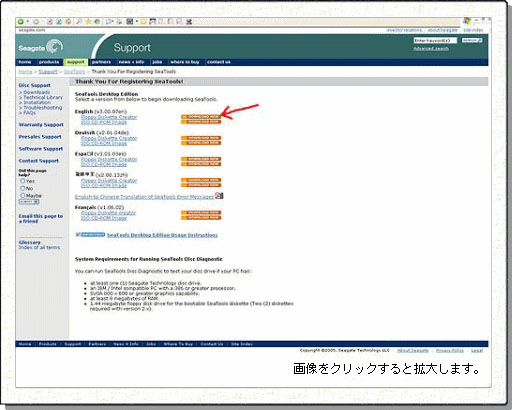Click Español Floppy Diskette Creator link

[x=109, y=159]
